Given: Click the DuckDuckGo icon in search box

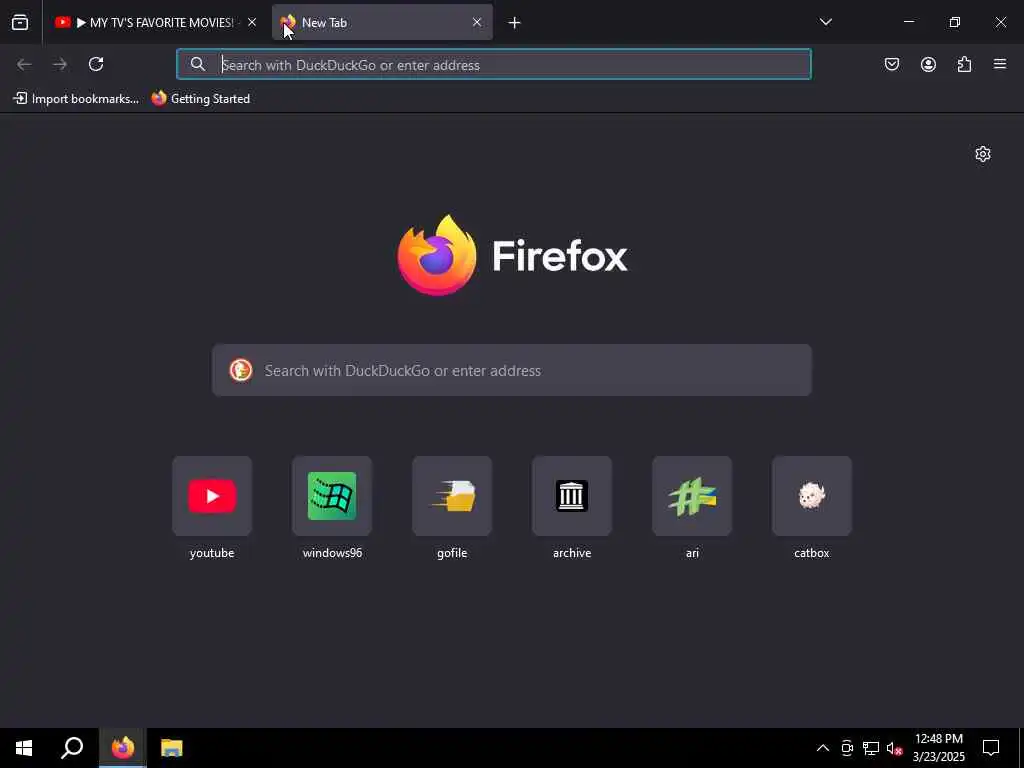Looking at the screenshot, I should point(241,370).
